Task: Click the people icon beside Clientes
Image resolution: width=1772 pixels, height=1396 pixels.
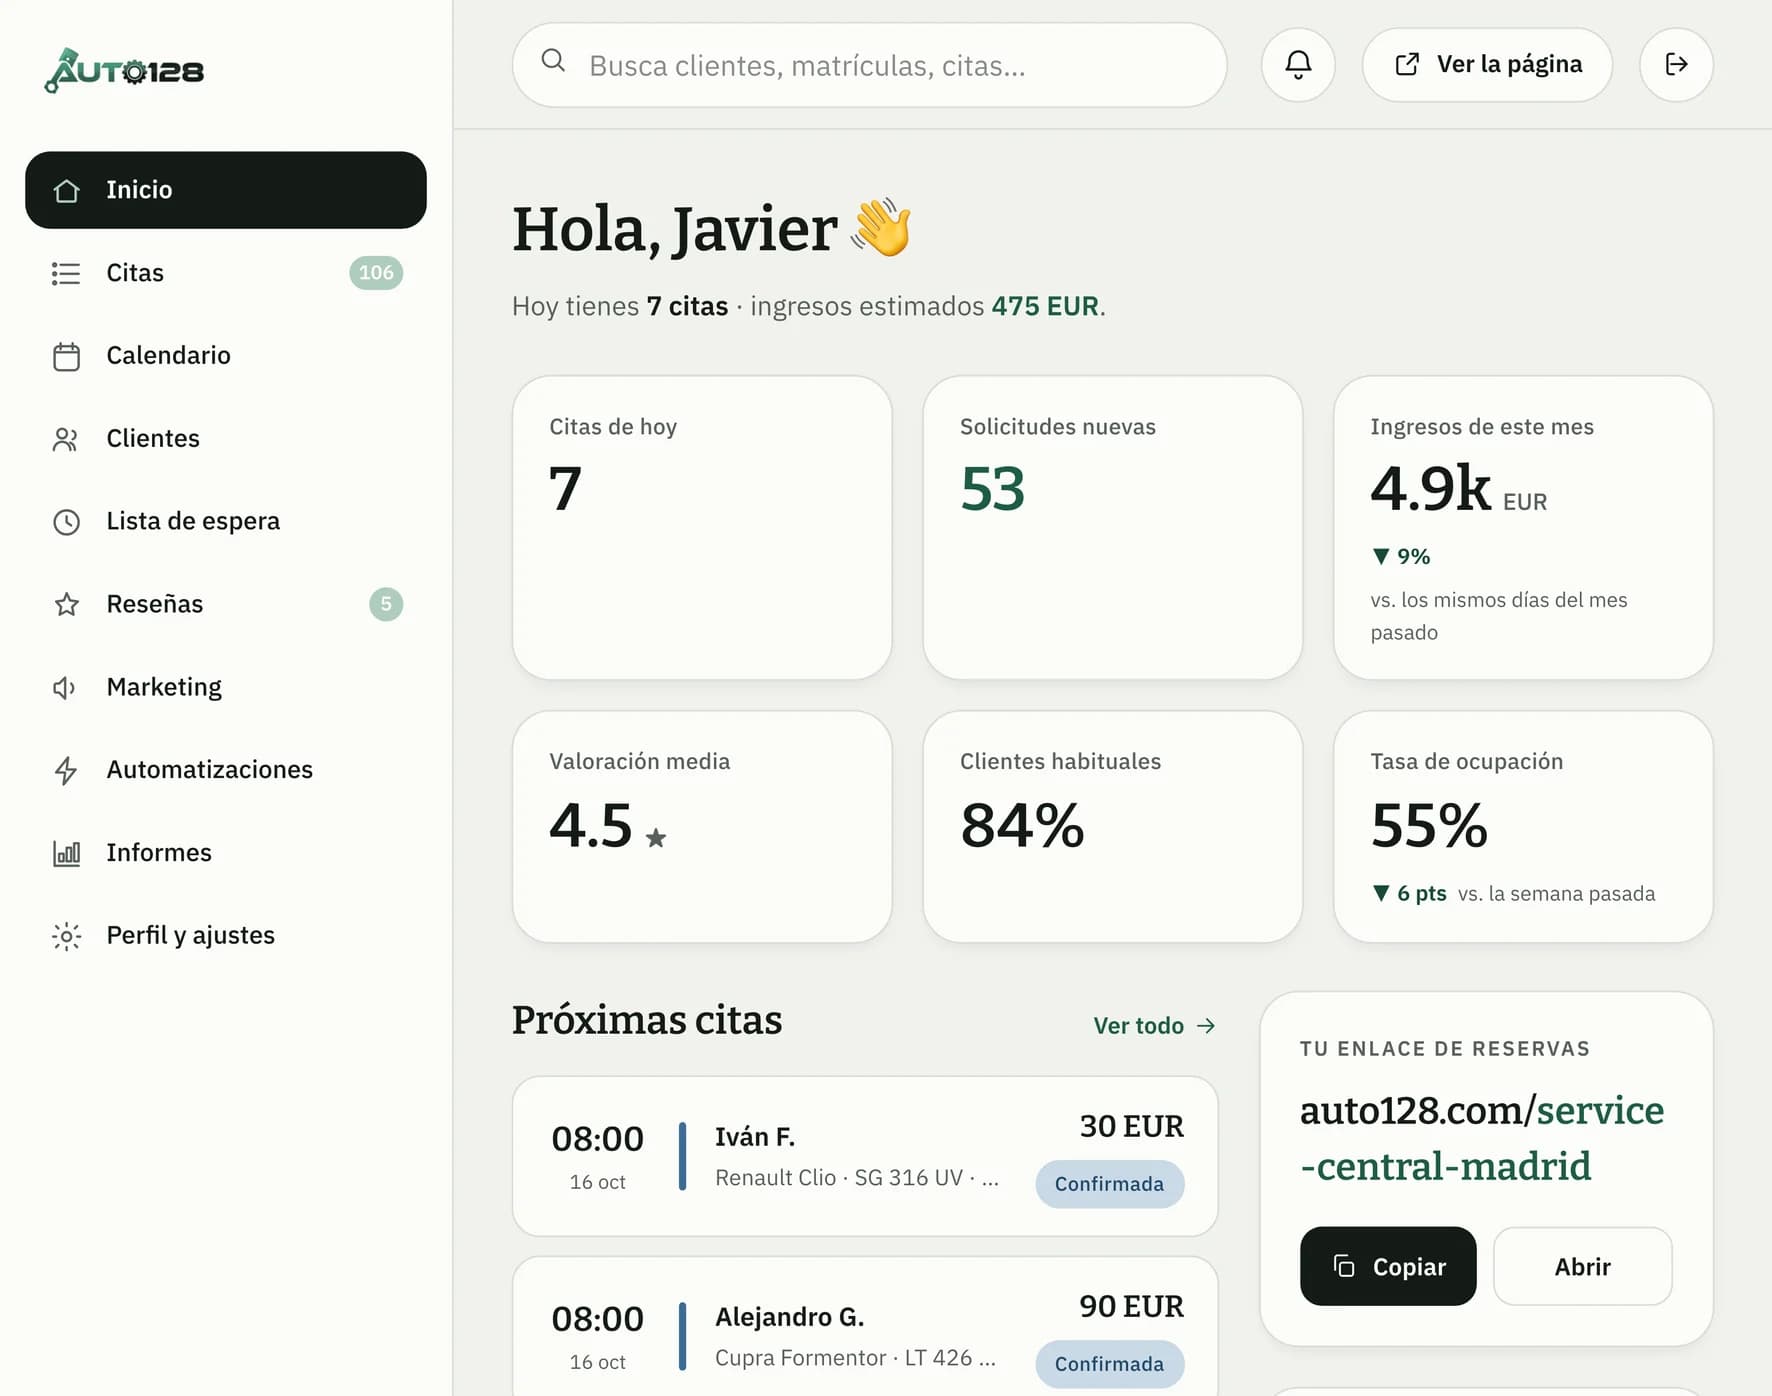Action: tap(66, 439)
